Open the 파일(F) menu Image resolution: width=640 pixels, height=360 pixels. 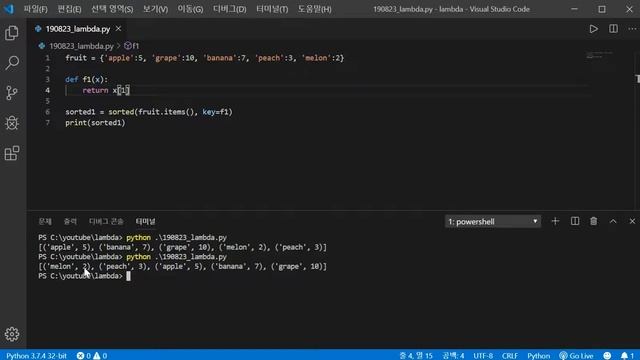(36, 9)
